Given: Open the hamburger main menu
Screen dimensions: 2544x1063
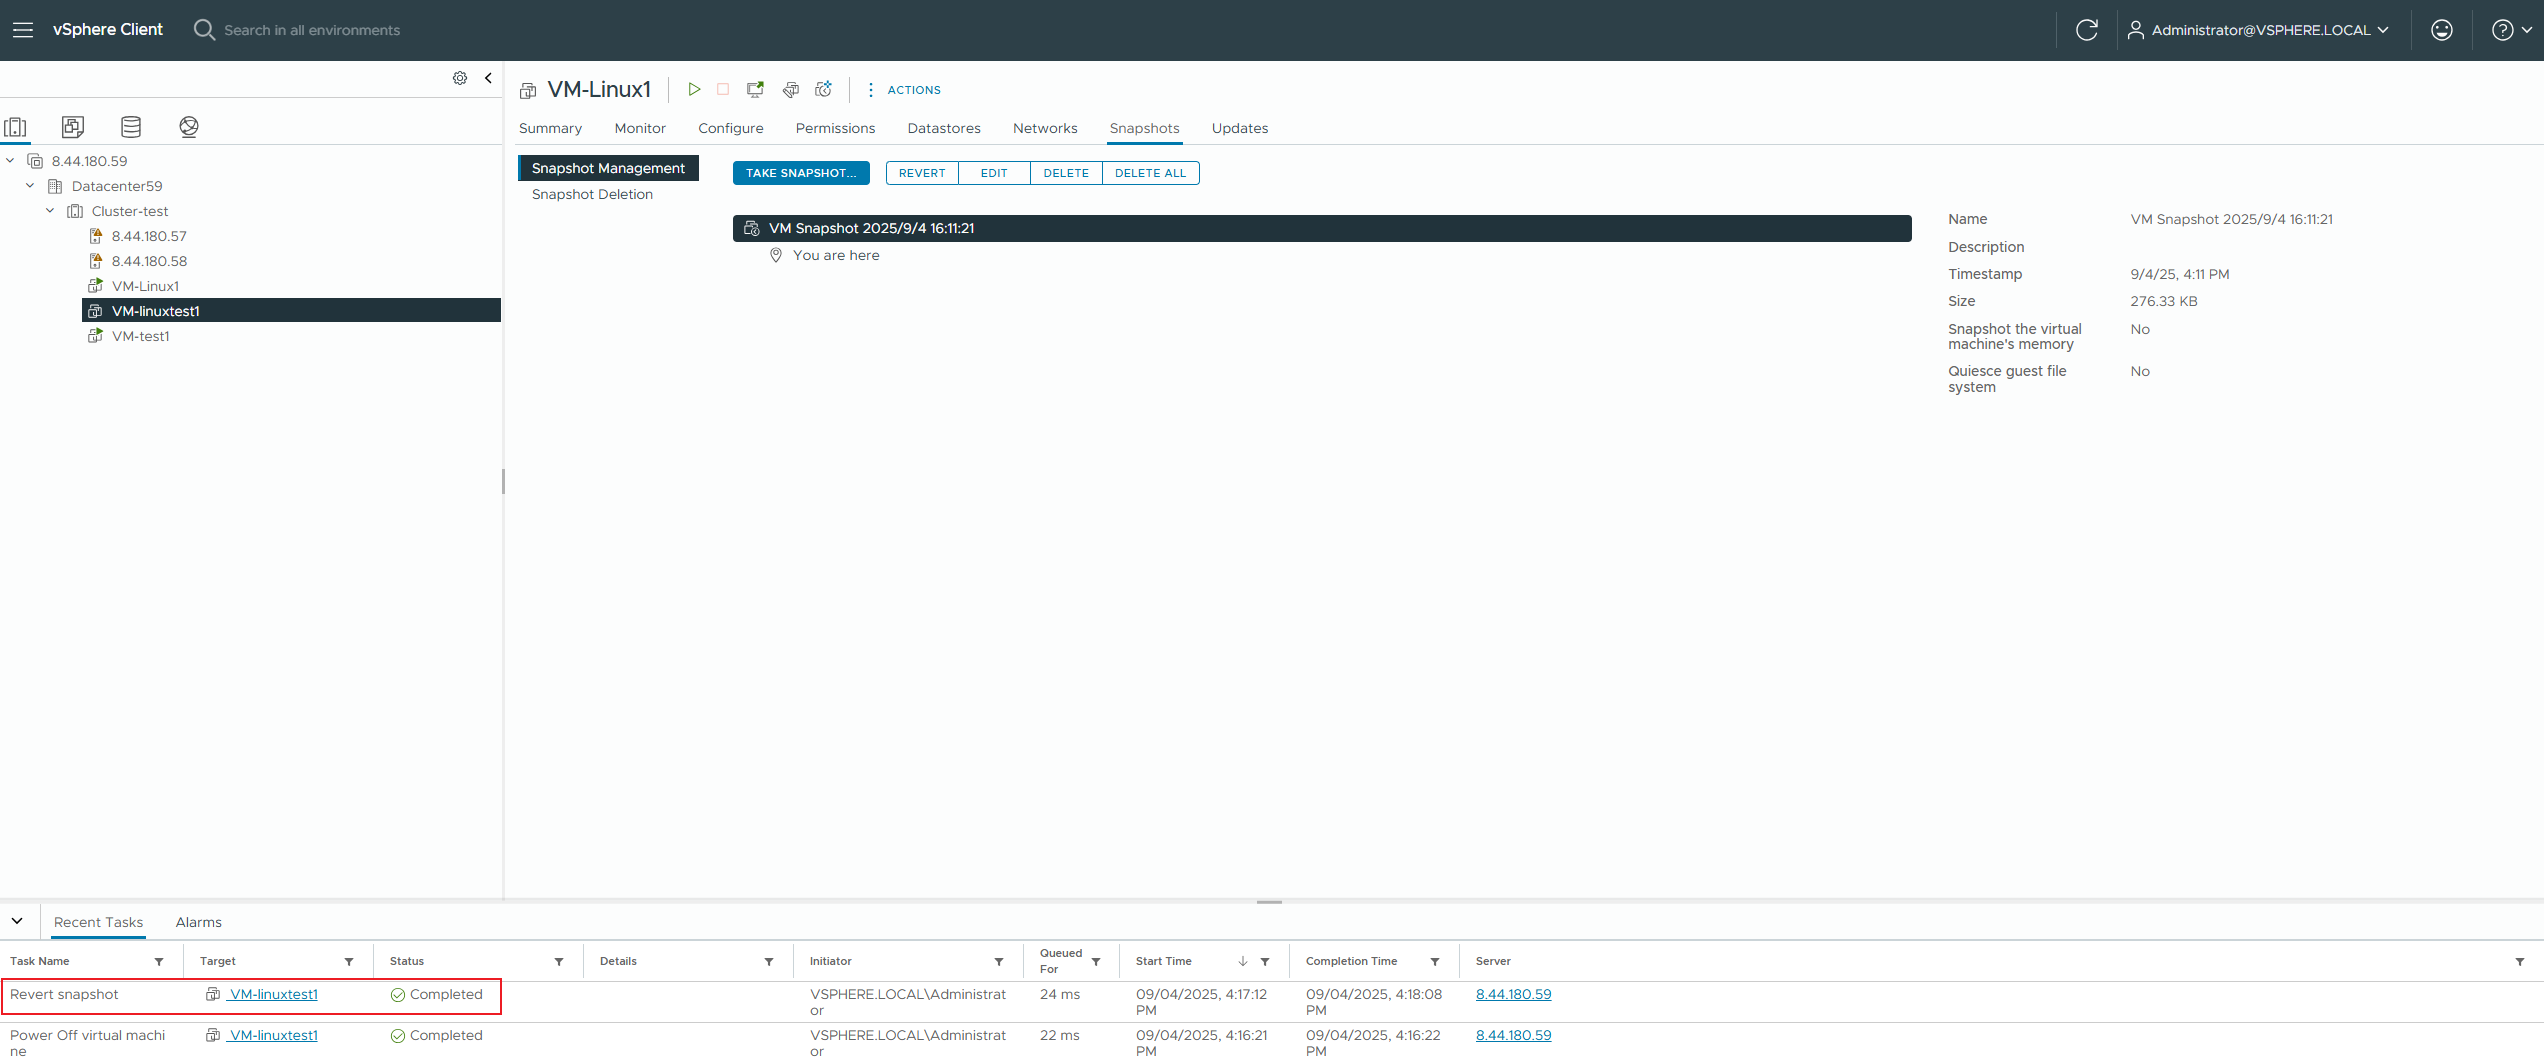Looking at the screenshot, I should pos(22,30).
